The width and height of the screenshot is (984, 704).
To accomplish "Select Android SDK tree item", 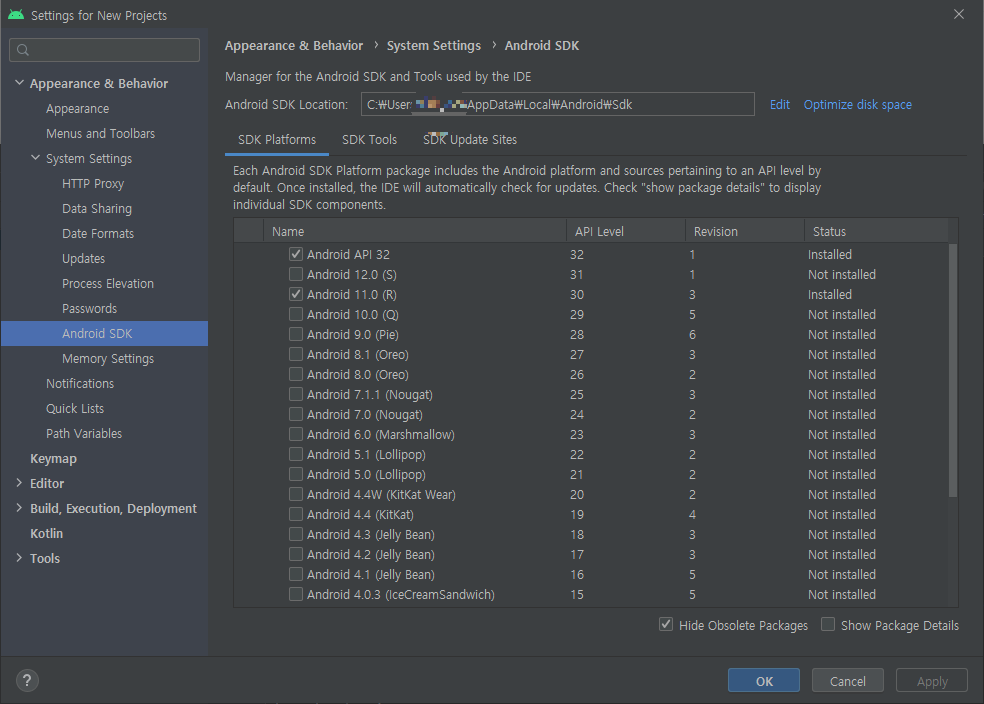I will click(x=104, y=333).
